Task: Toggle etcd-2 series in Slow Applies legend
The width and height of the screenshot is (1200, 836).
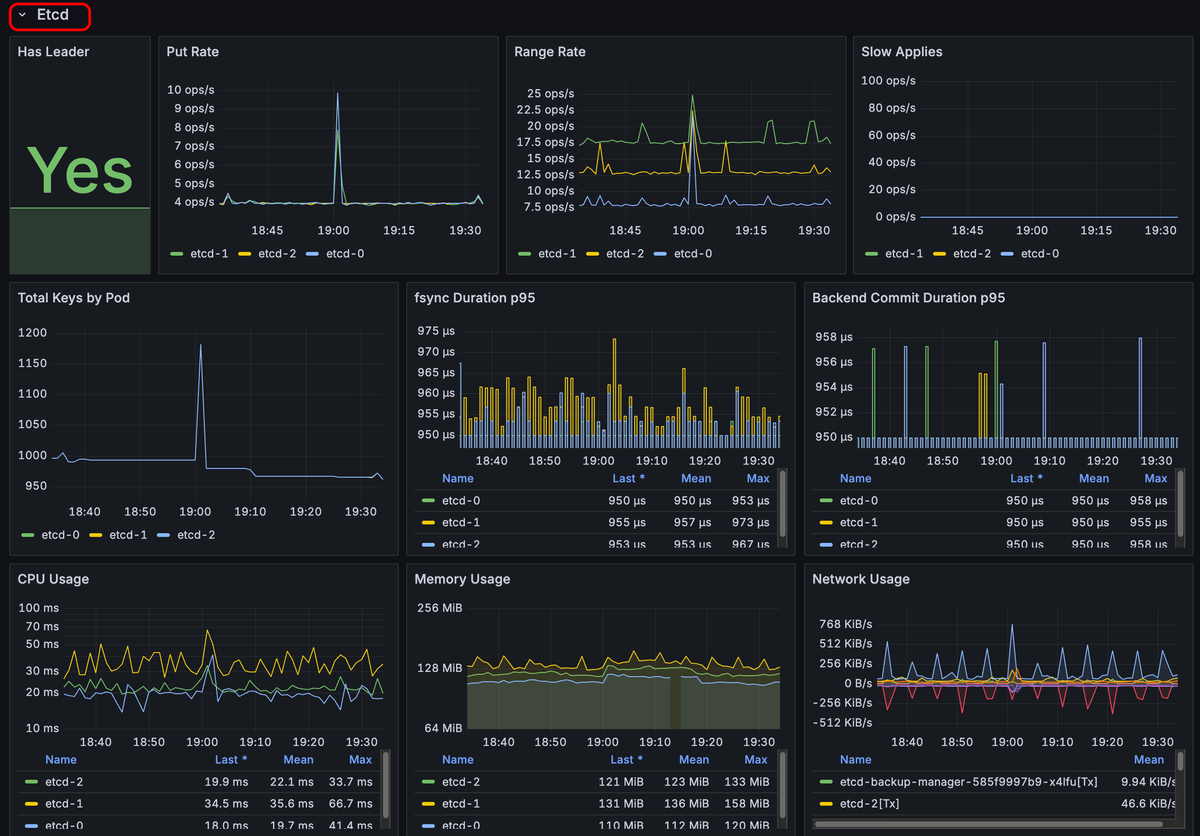Action: coord(971,254)
